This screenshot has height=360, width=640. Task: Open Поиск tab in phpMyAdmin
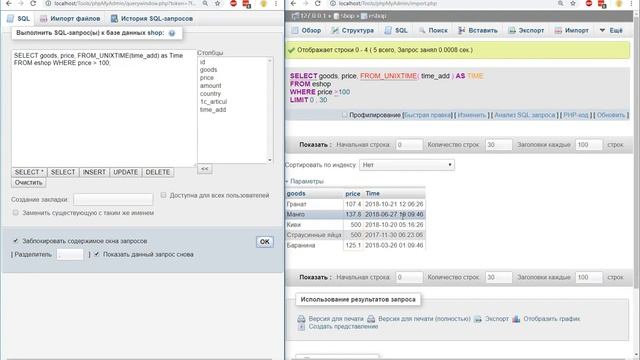pyautogui.click(x=433, y=30)
